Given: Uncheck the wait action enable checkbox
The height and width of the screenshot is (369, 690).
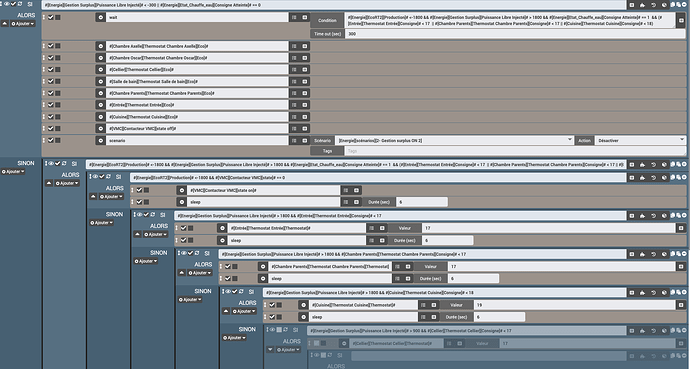Looking at the screenshot, I should point(51,17).
